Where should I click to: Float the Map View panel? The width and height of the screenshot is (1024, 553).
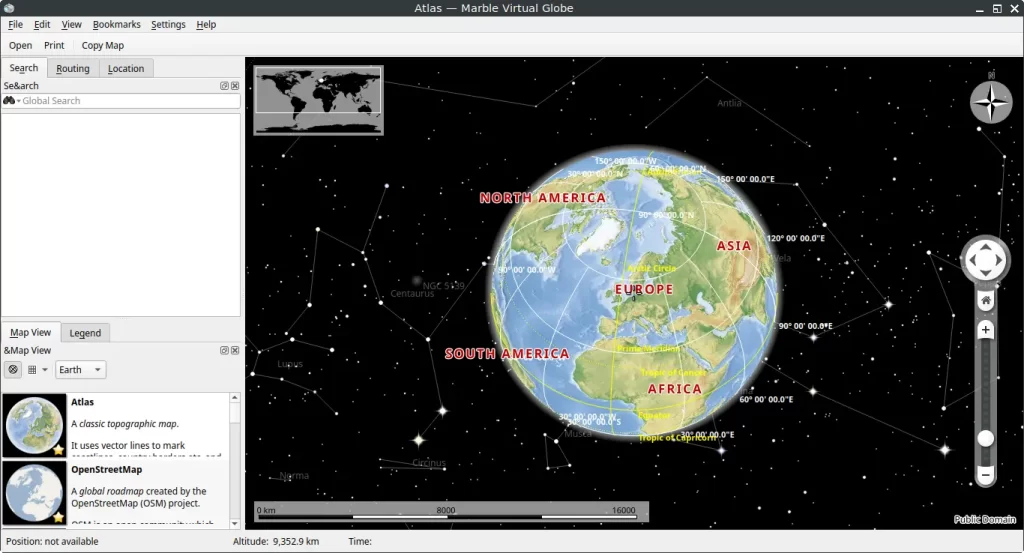coord(224,351)
